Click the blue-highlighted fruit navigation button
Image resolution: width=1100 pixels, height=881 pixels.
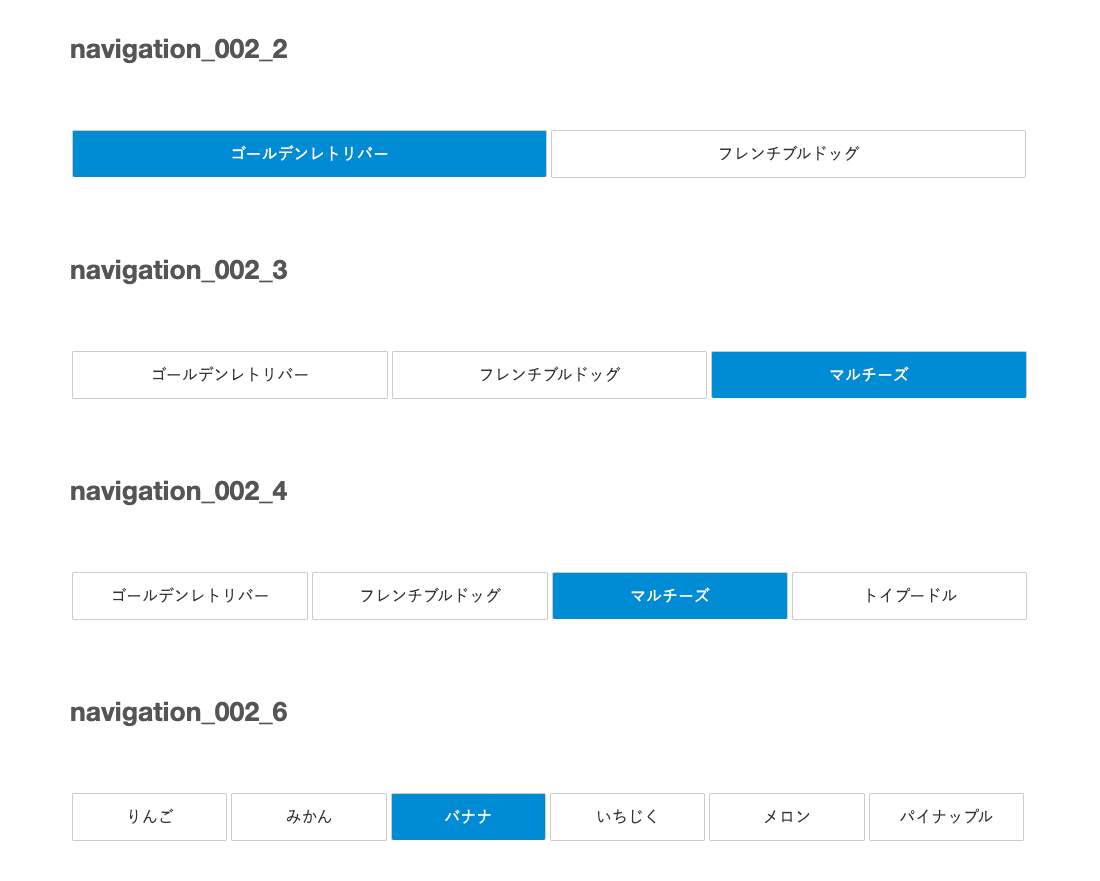pyautogui.click(x=469, y=816)
